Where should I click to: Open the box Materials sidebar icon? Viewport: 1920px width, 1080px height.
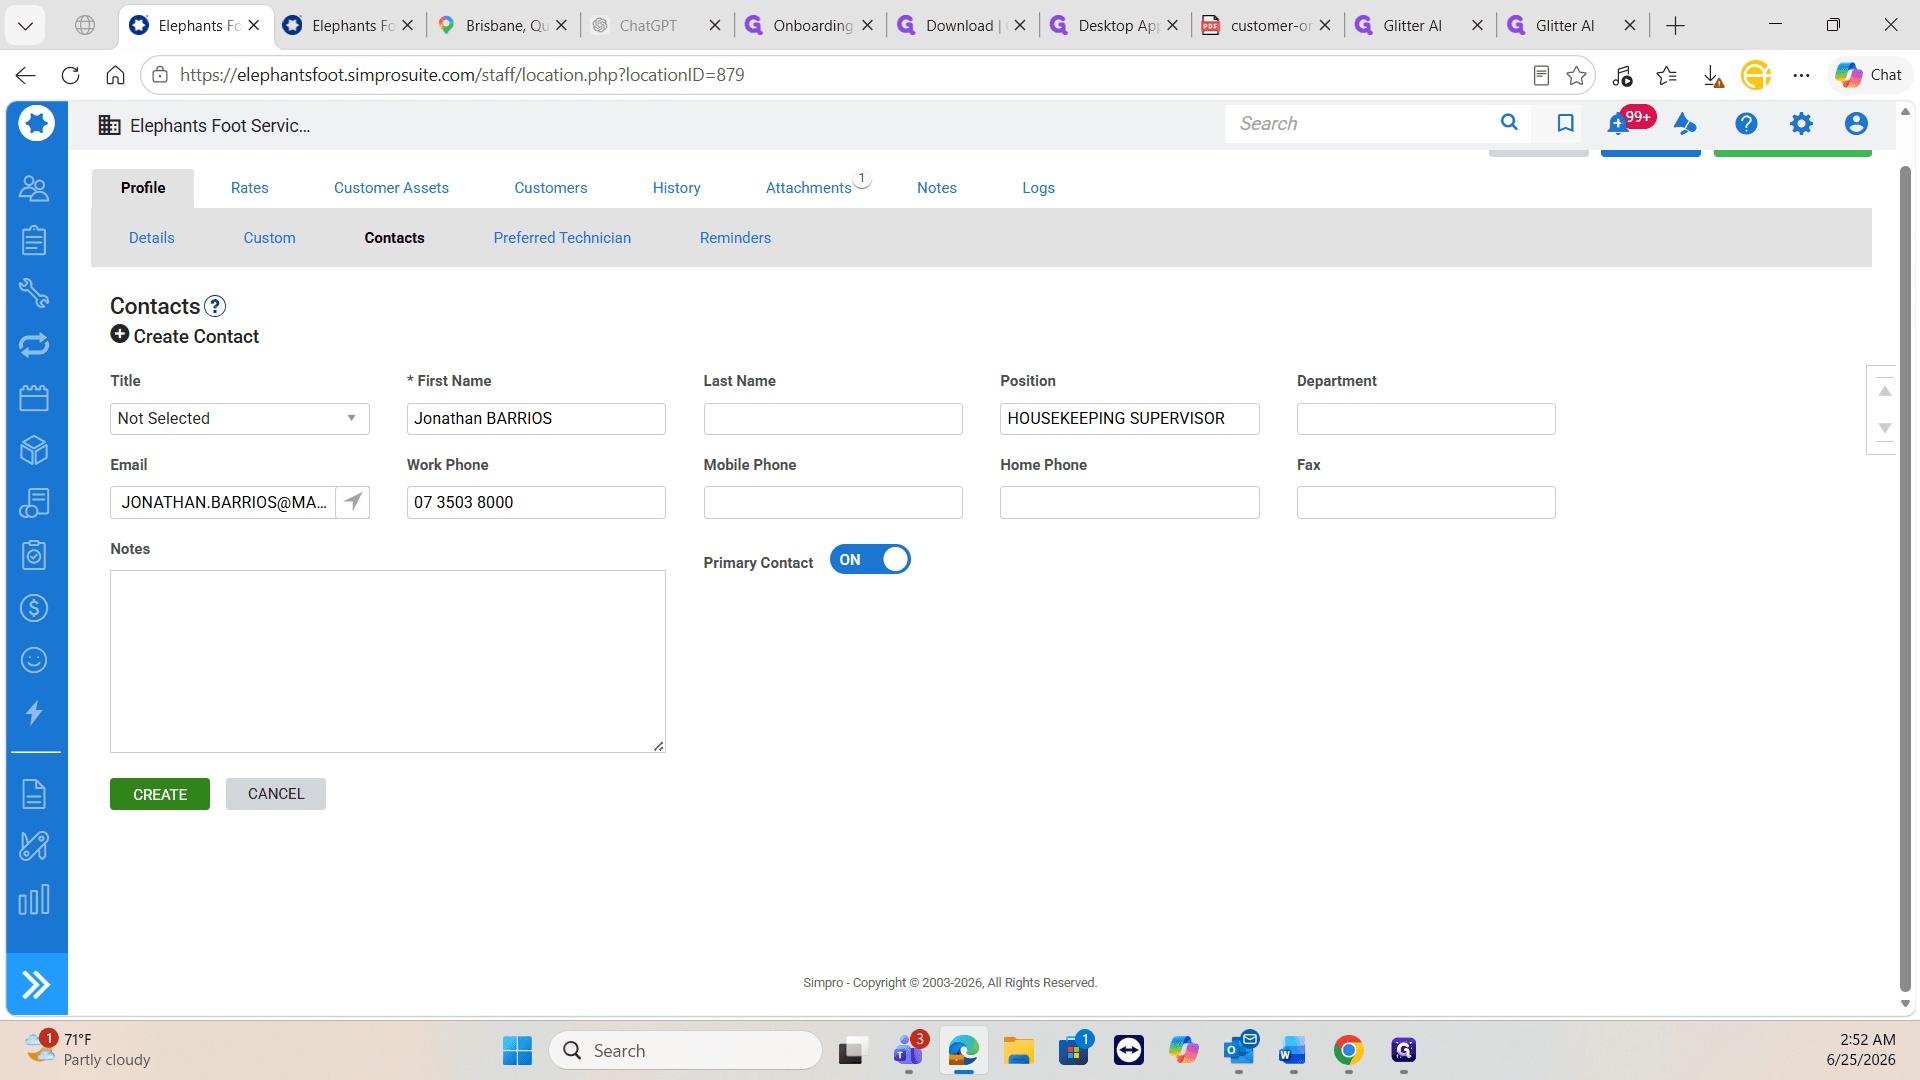click(34, 450)
